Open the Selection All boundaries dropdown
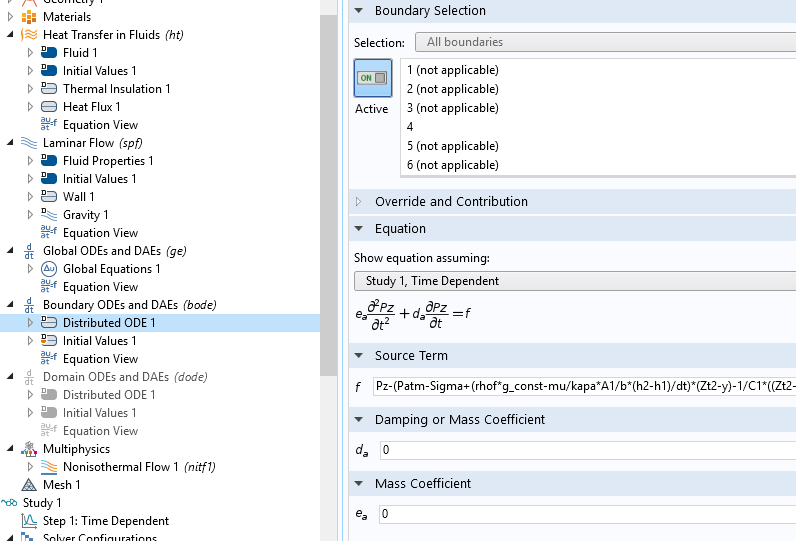Screen dimensions: 796x541 pos(605,42)
